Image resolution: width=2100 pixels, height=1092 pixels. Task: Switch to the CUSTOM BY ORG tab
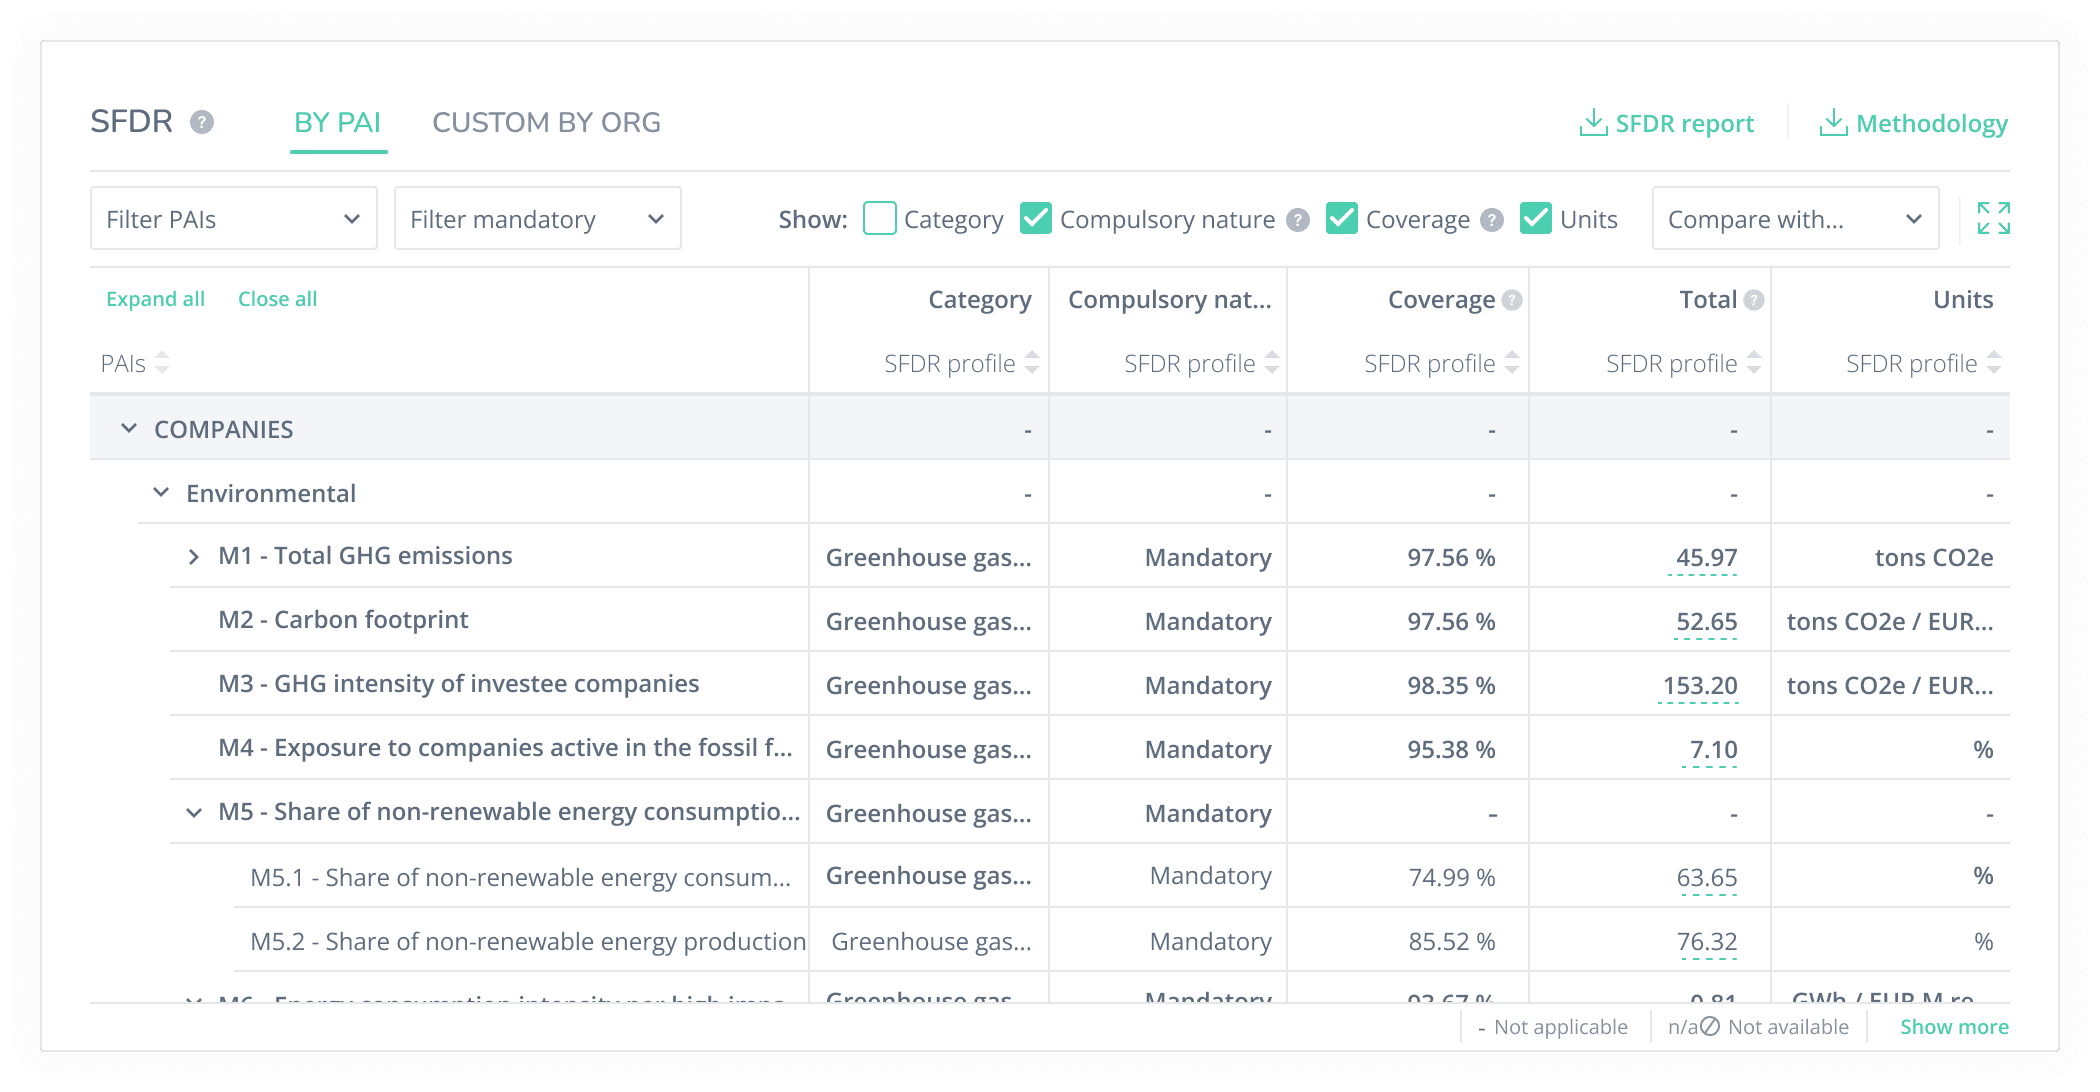pyautogui.click(x=546, y=123)
